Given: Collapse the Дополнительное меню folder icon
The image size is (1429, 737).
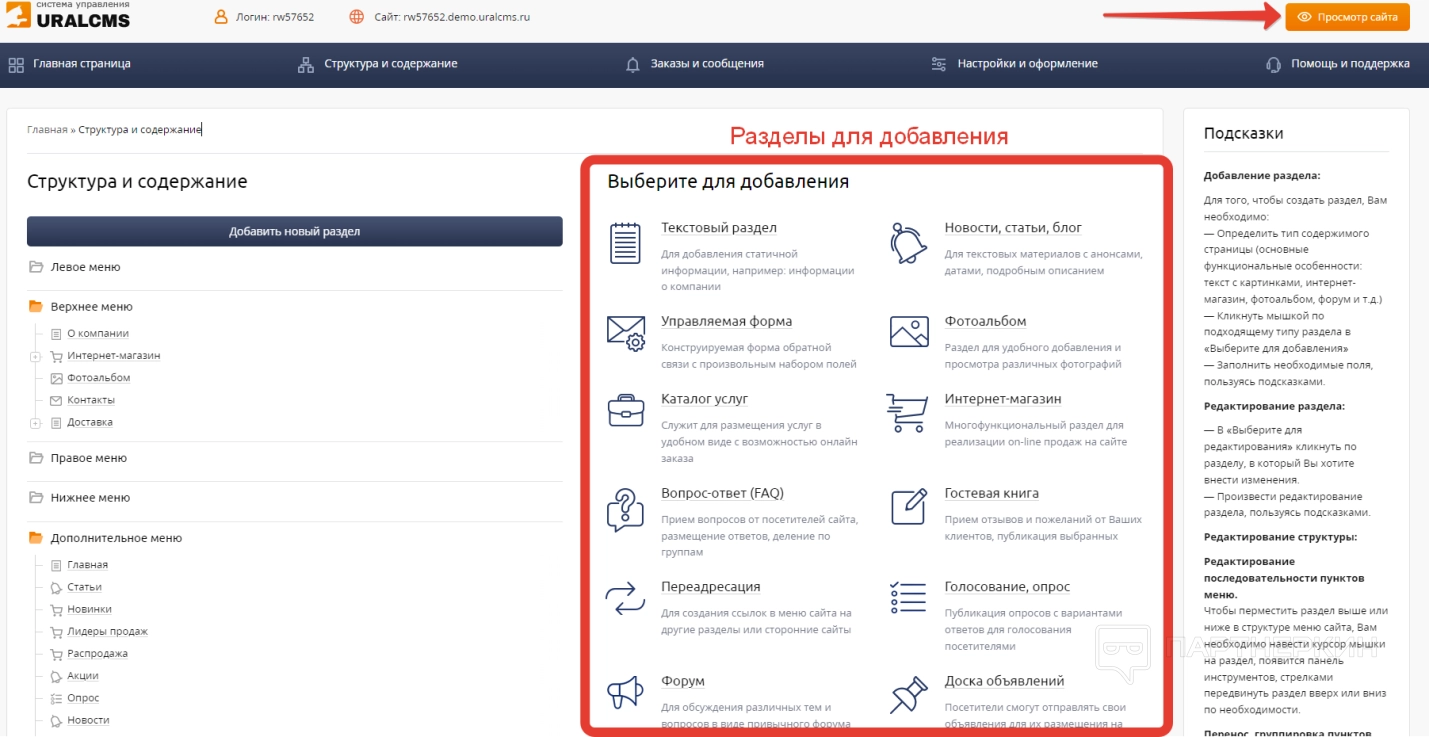Looking at the screenshot, I should pyautogui.click(x=36, y=538).
